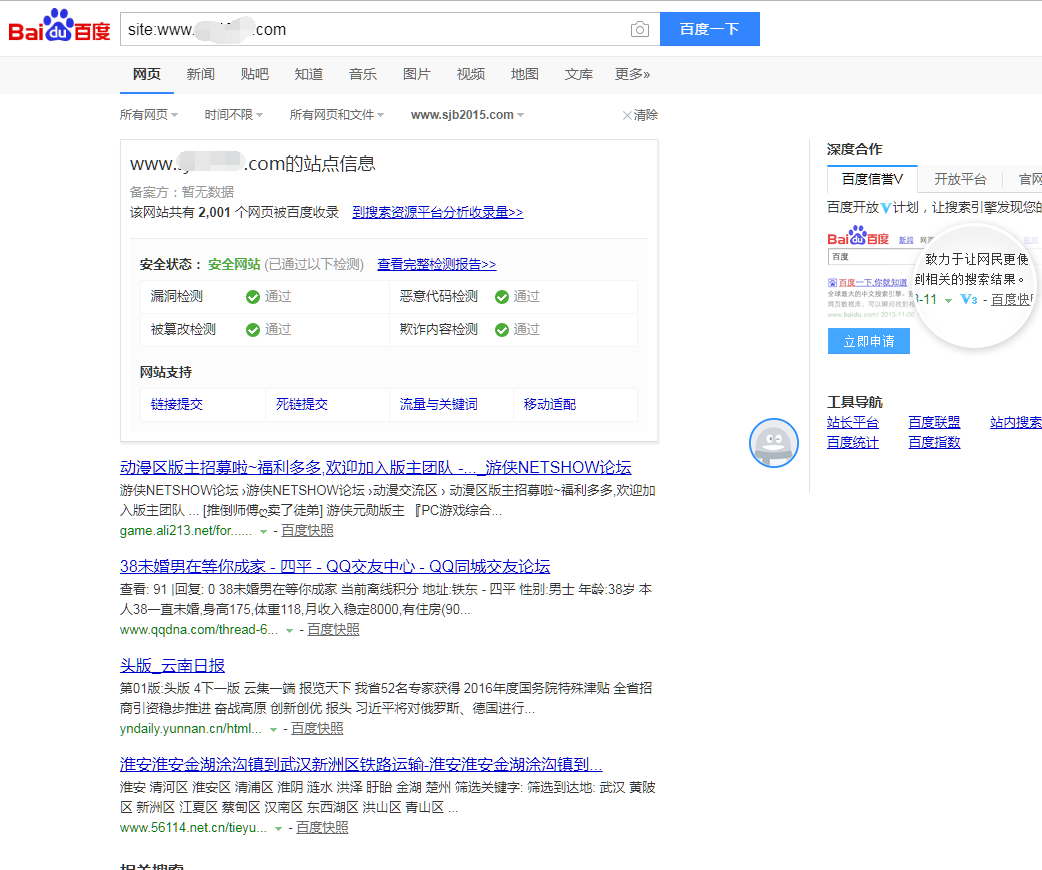This screenshot has height=870, width=1042.
Task: Expand the www.sjb2015.com site filter dropdown
Action: click(468, 115)
